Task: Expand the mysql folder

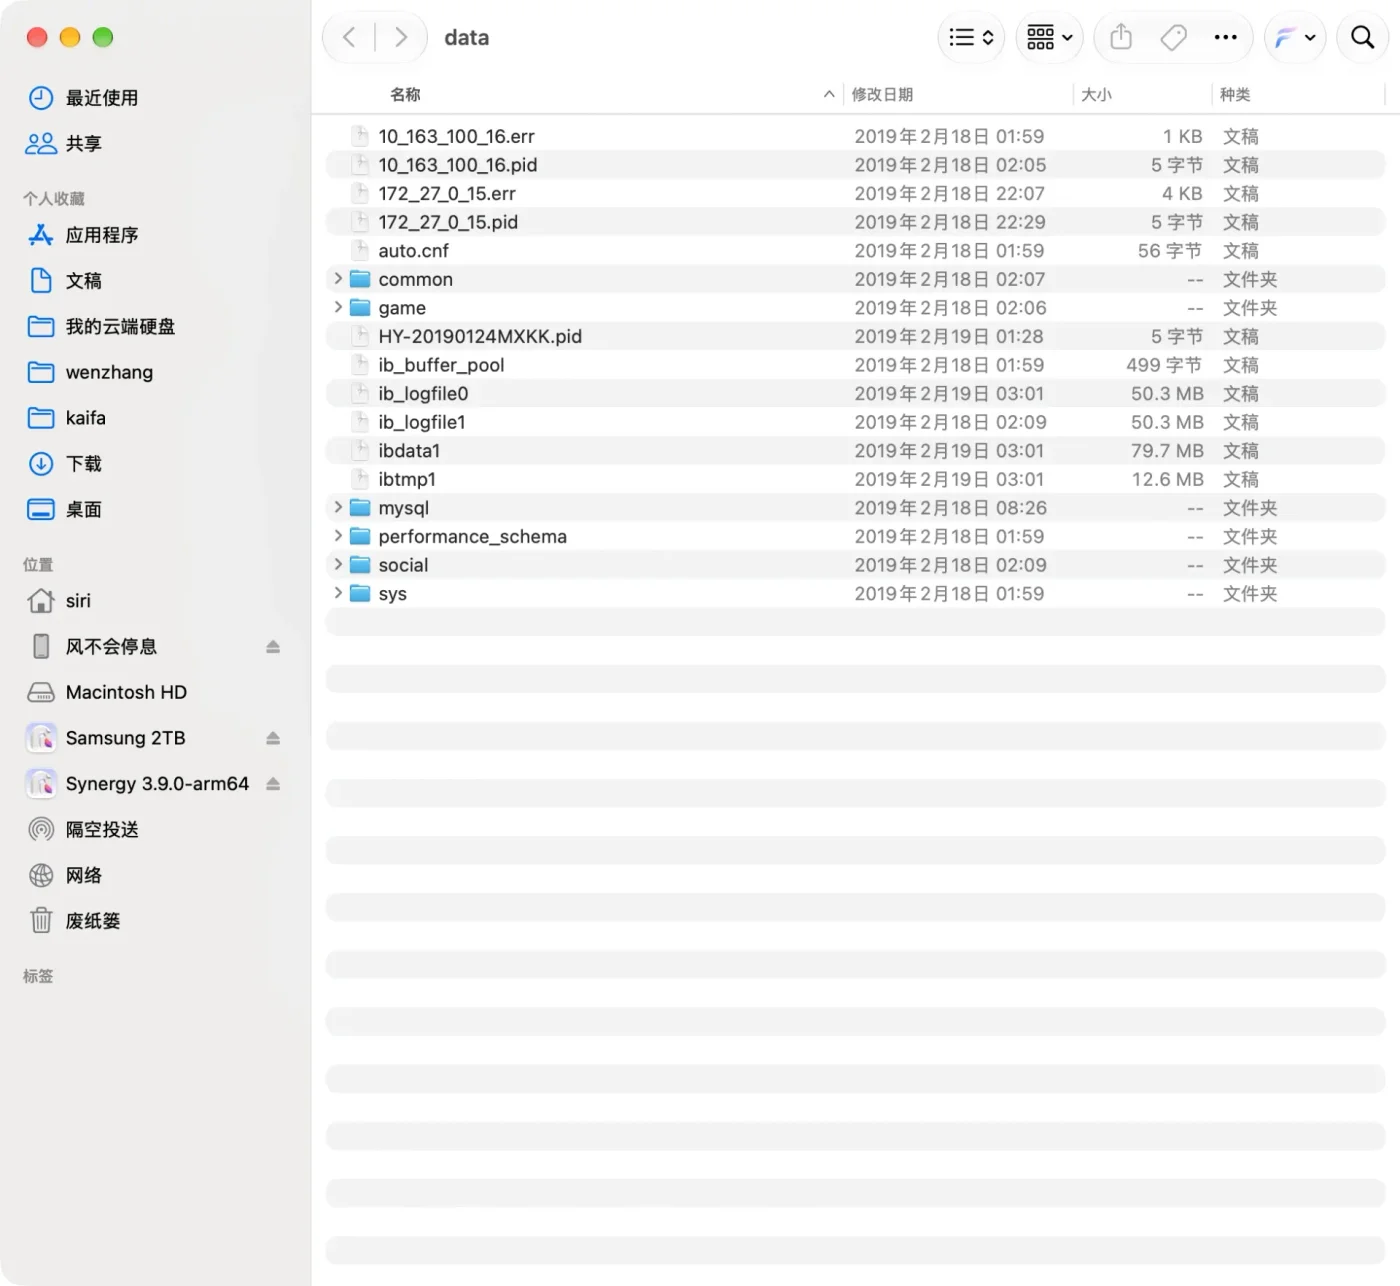Action: click(x=338, y=508)
